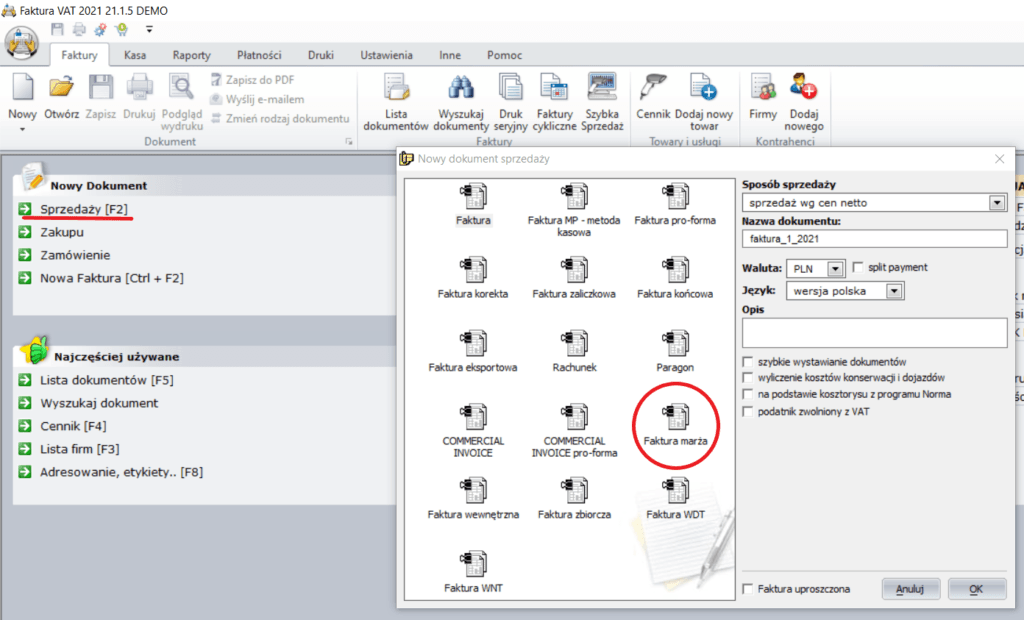Viewport: 1024px width, 620px height.
Task: Click Dodaj nowego contractor icon
Action: pyautogui.click(x=803, y=91)
